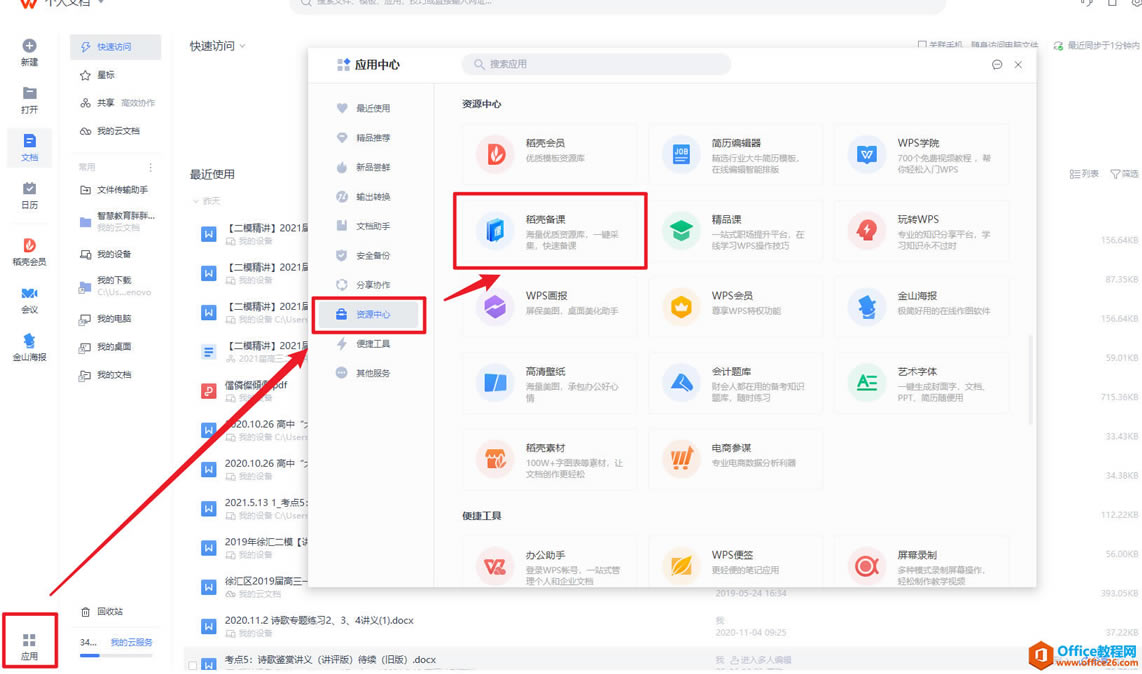
Task: Select 新品尝鲜 category
Action: (371, 167)
